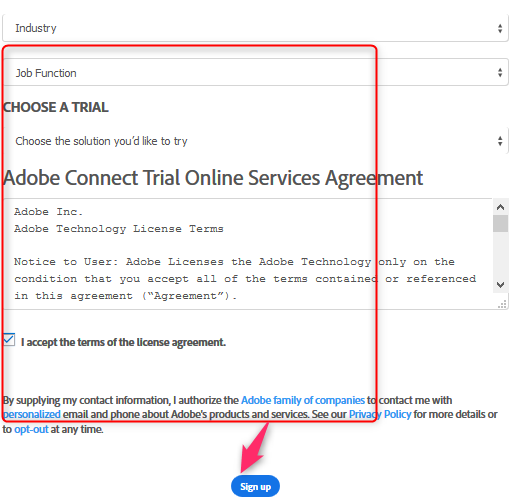Open the Industry dropdown

[x=255, y=28]
